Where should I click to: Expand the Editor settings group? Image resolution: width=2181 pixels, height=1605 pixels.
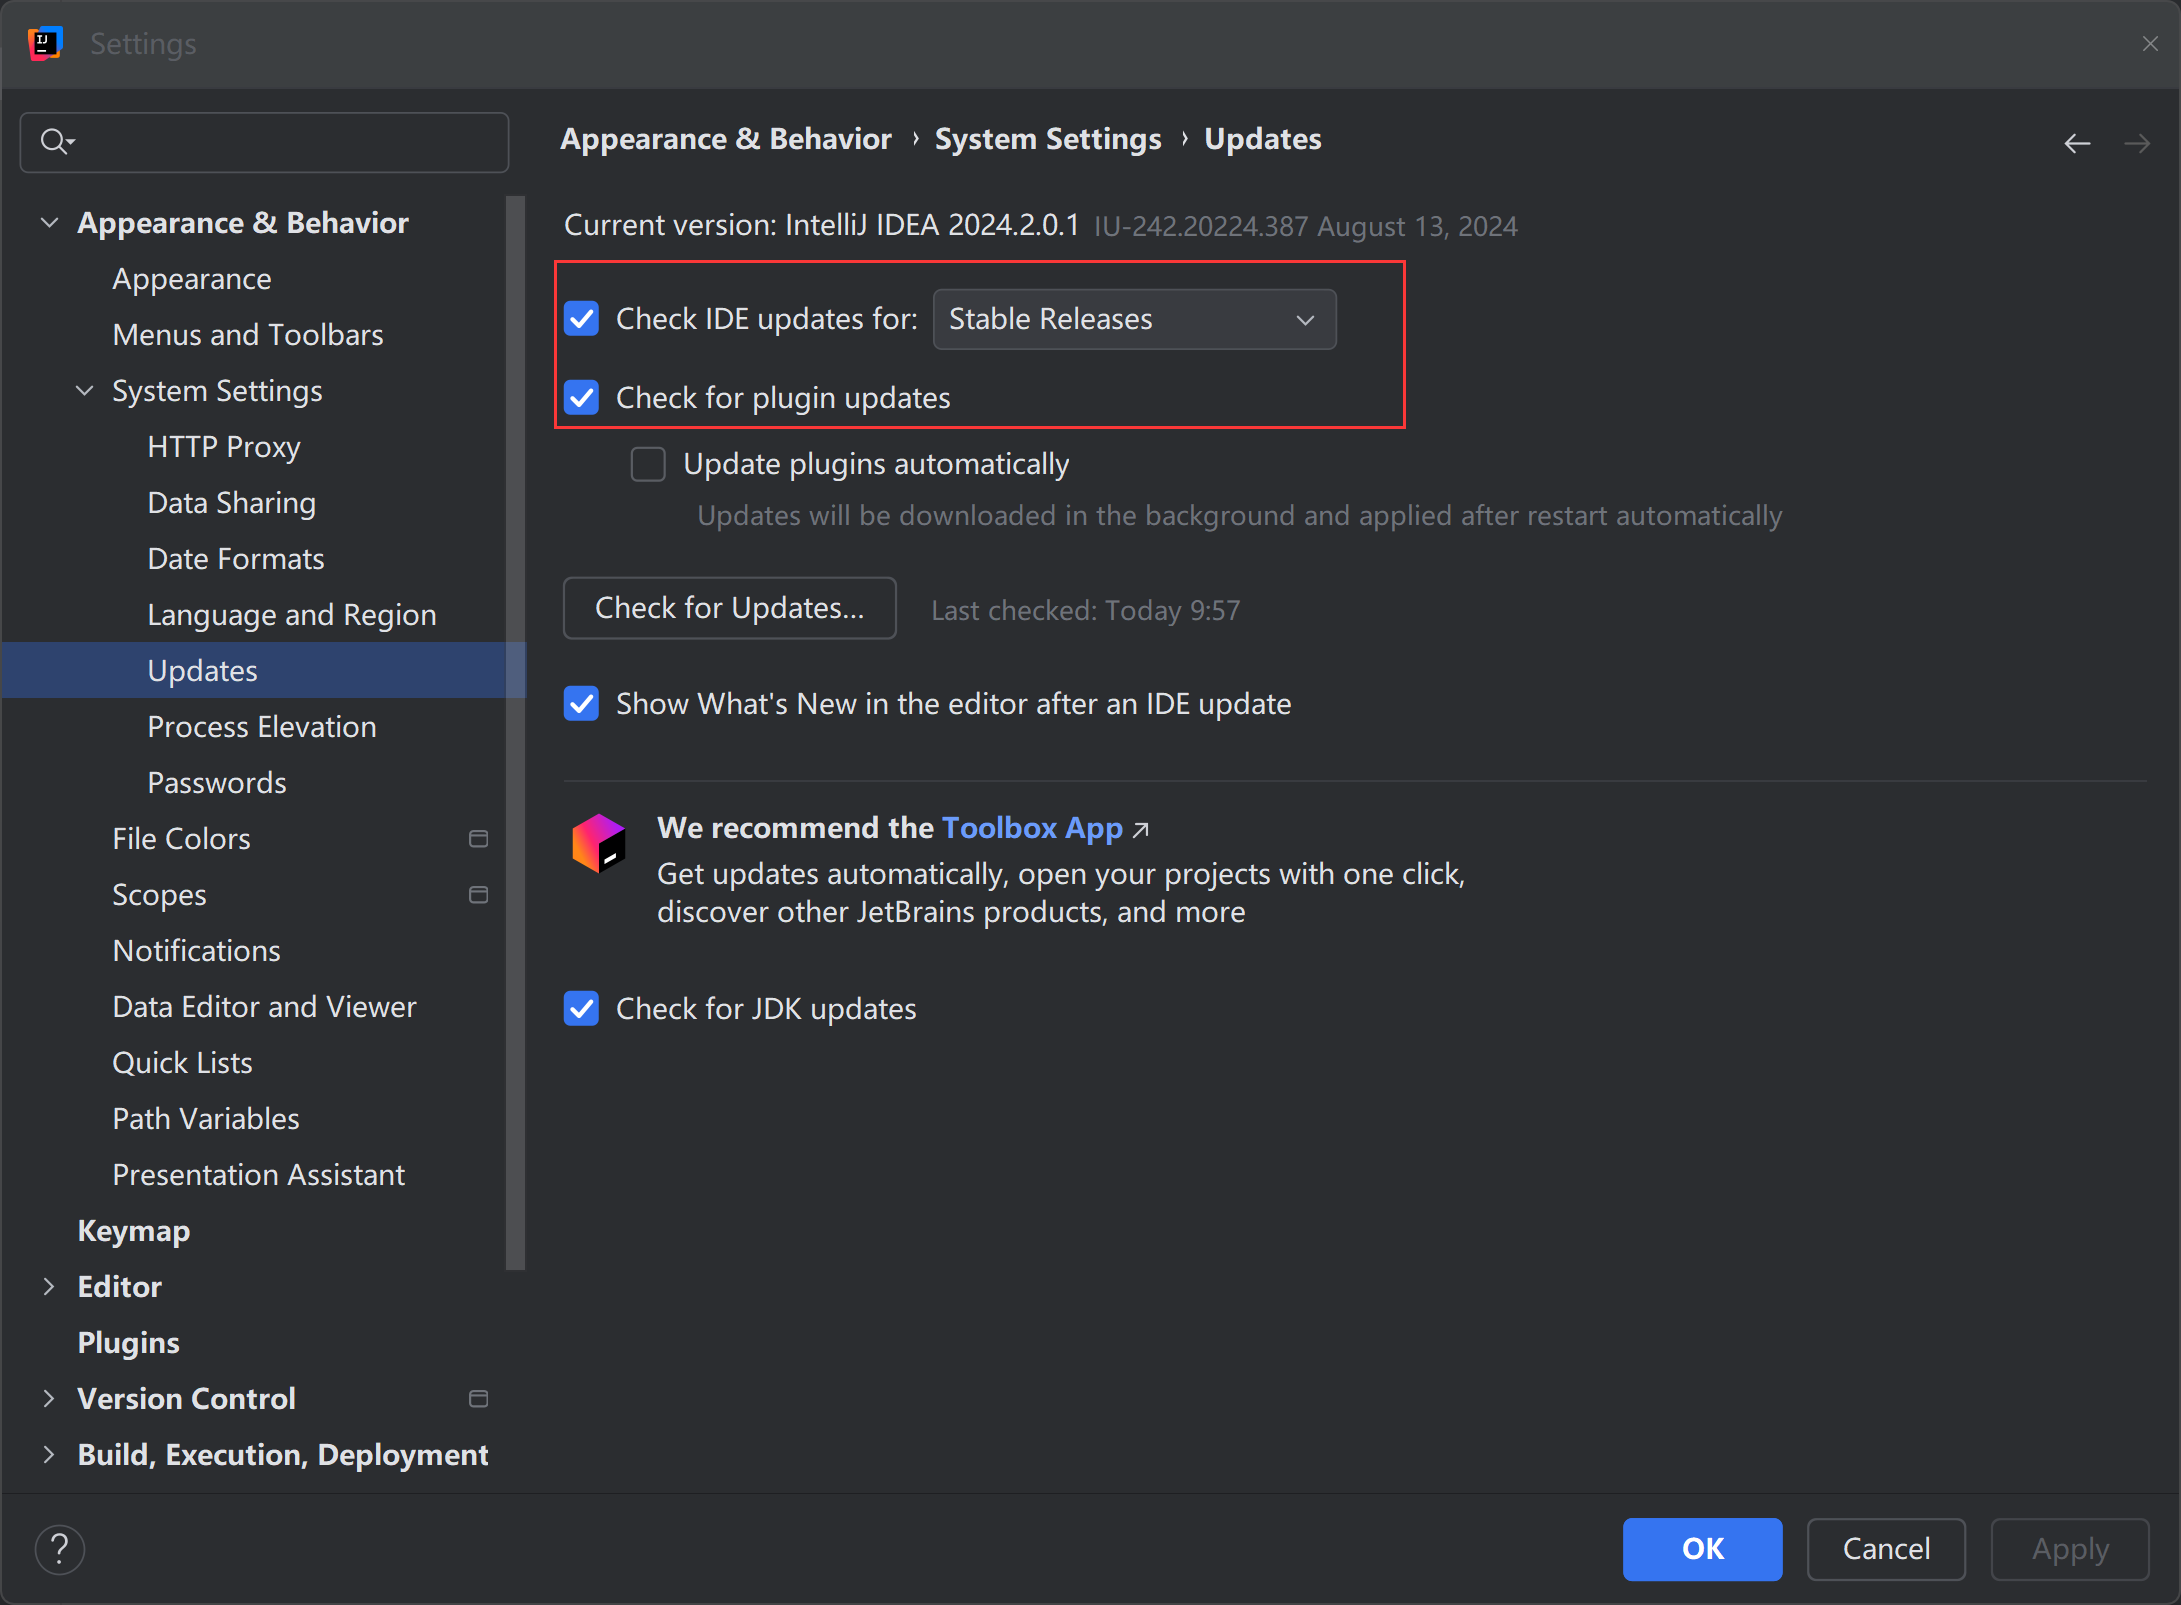(x=48, y=1287)
